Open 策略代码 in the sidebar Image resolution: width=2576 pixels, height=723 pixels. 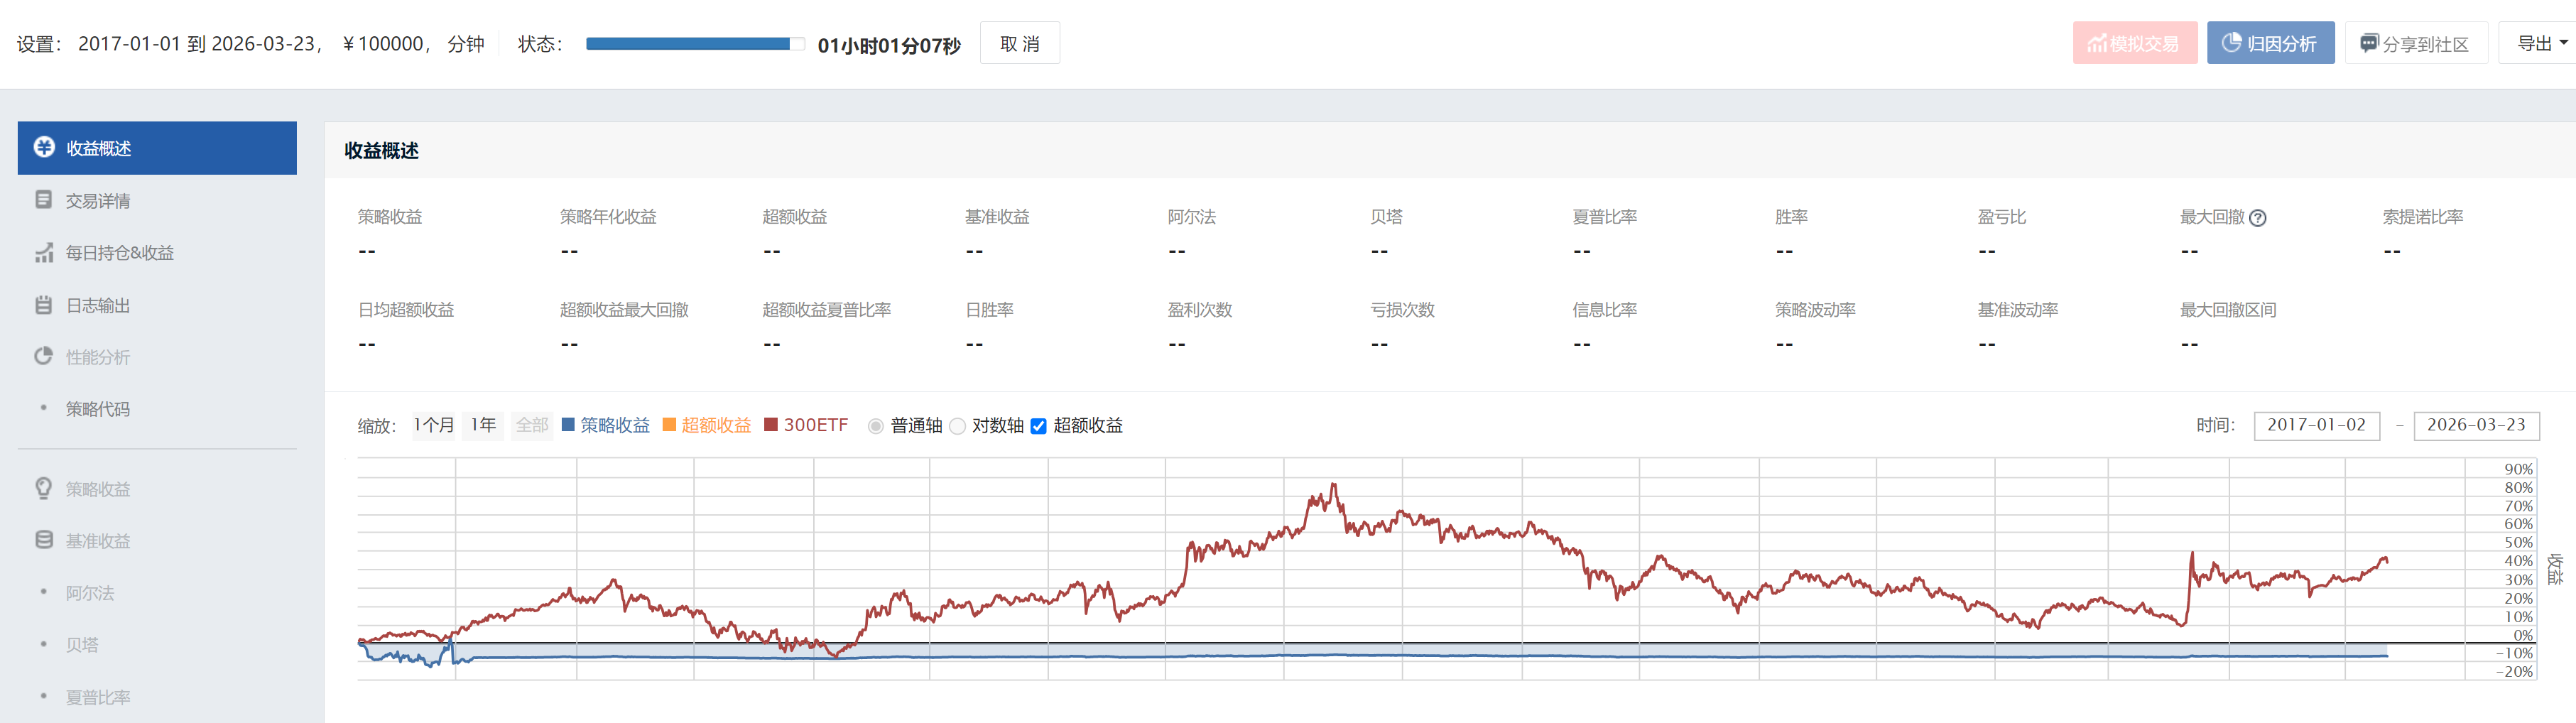(98, 409)
